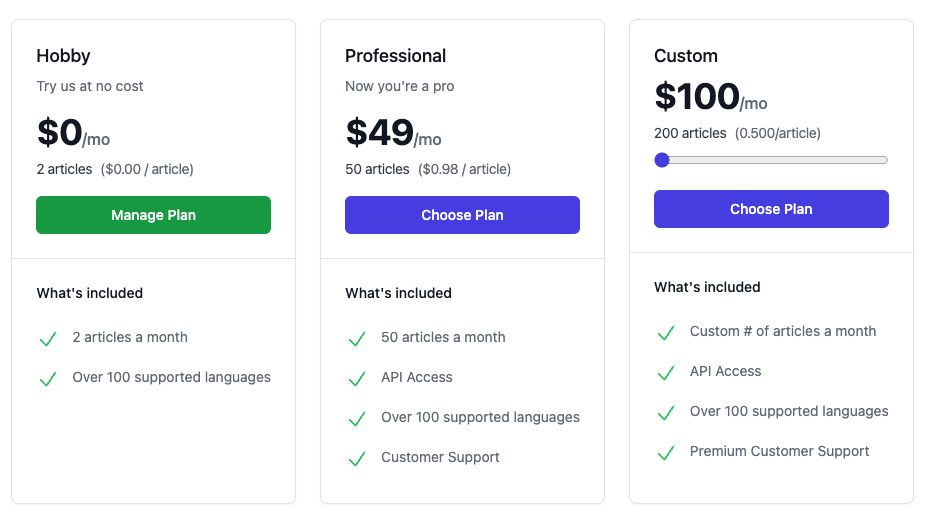Viewport: 935px width, 517px height.
Task: Click checkmark next to Custom # of articles
Action: [665, 333]
